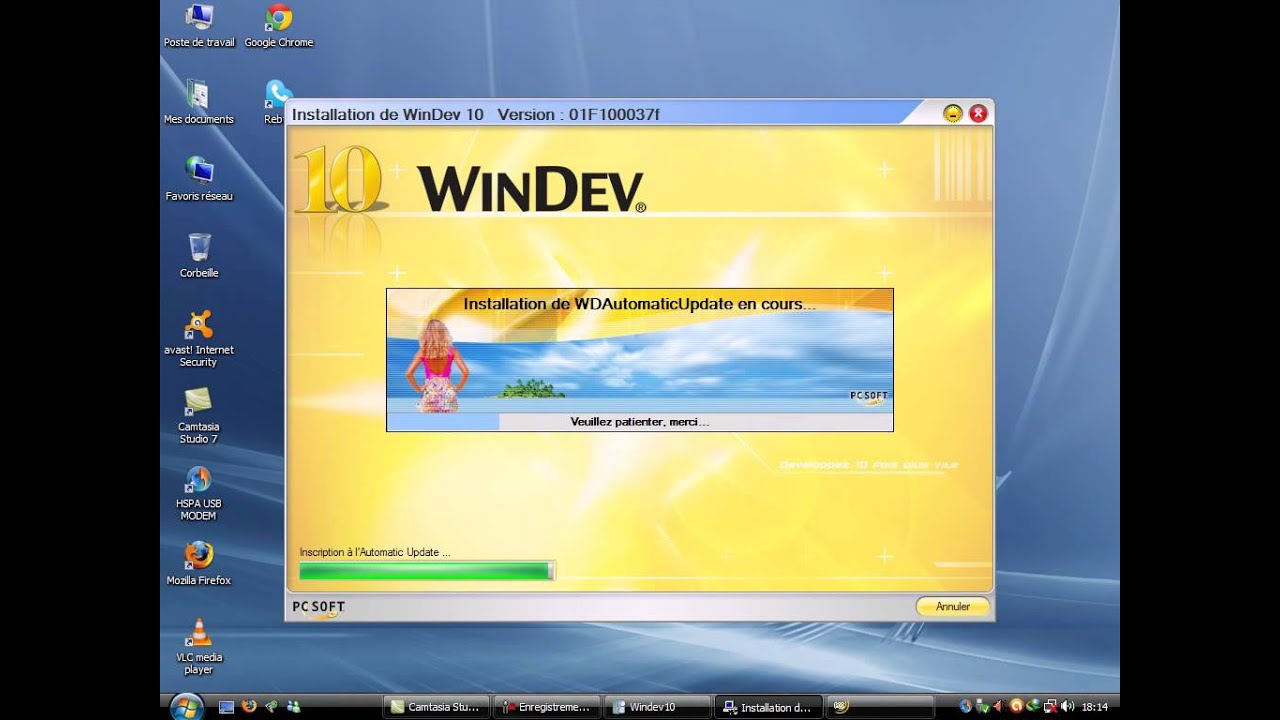
Task: Click the green installation progress bar
Action: click(x=427, y=571)
